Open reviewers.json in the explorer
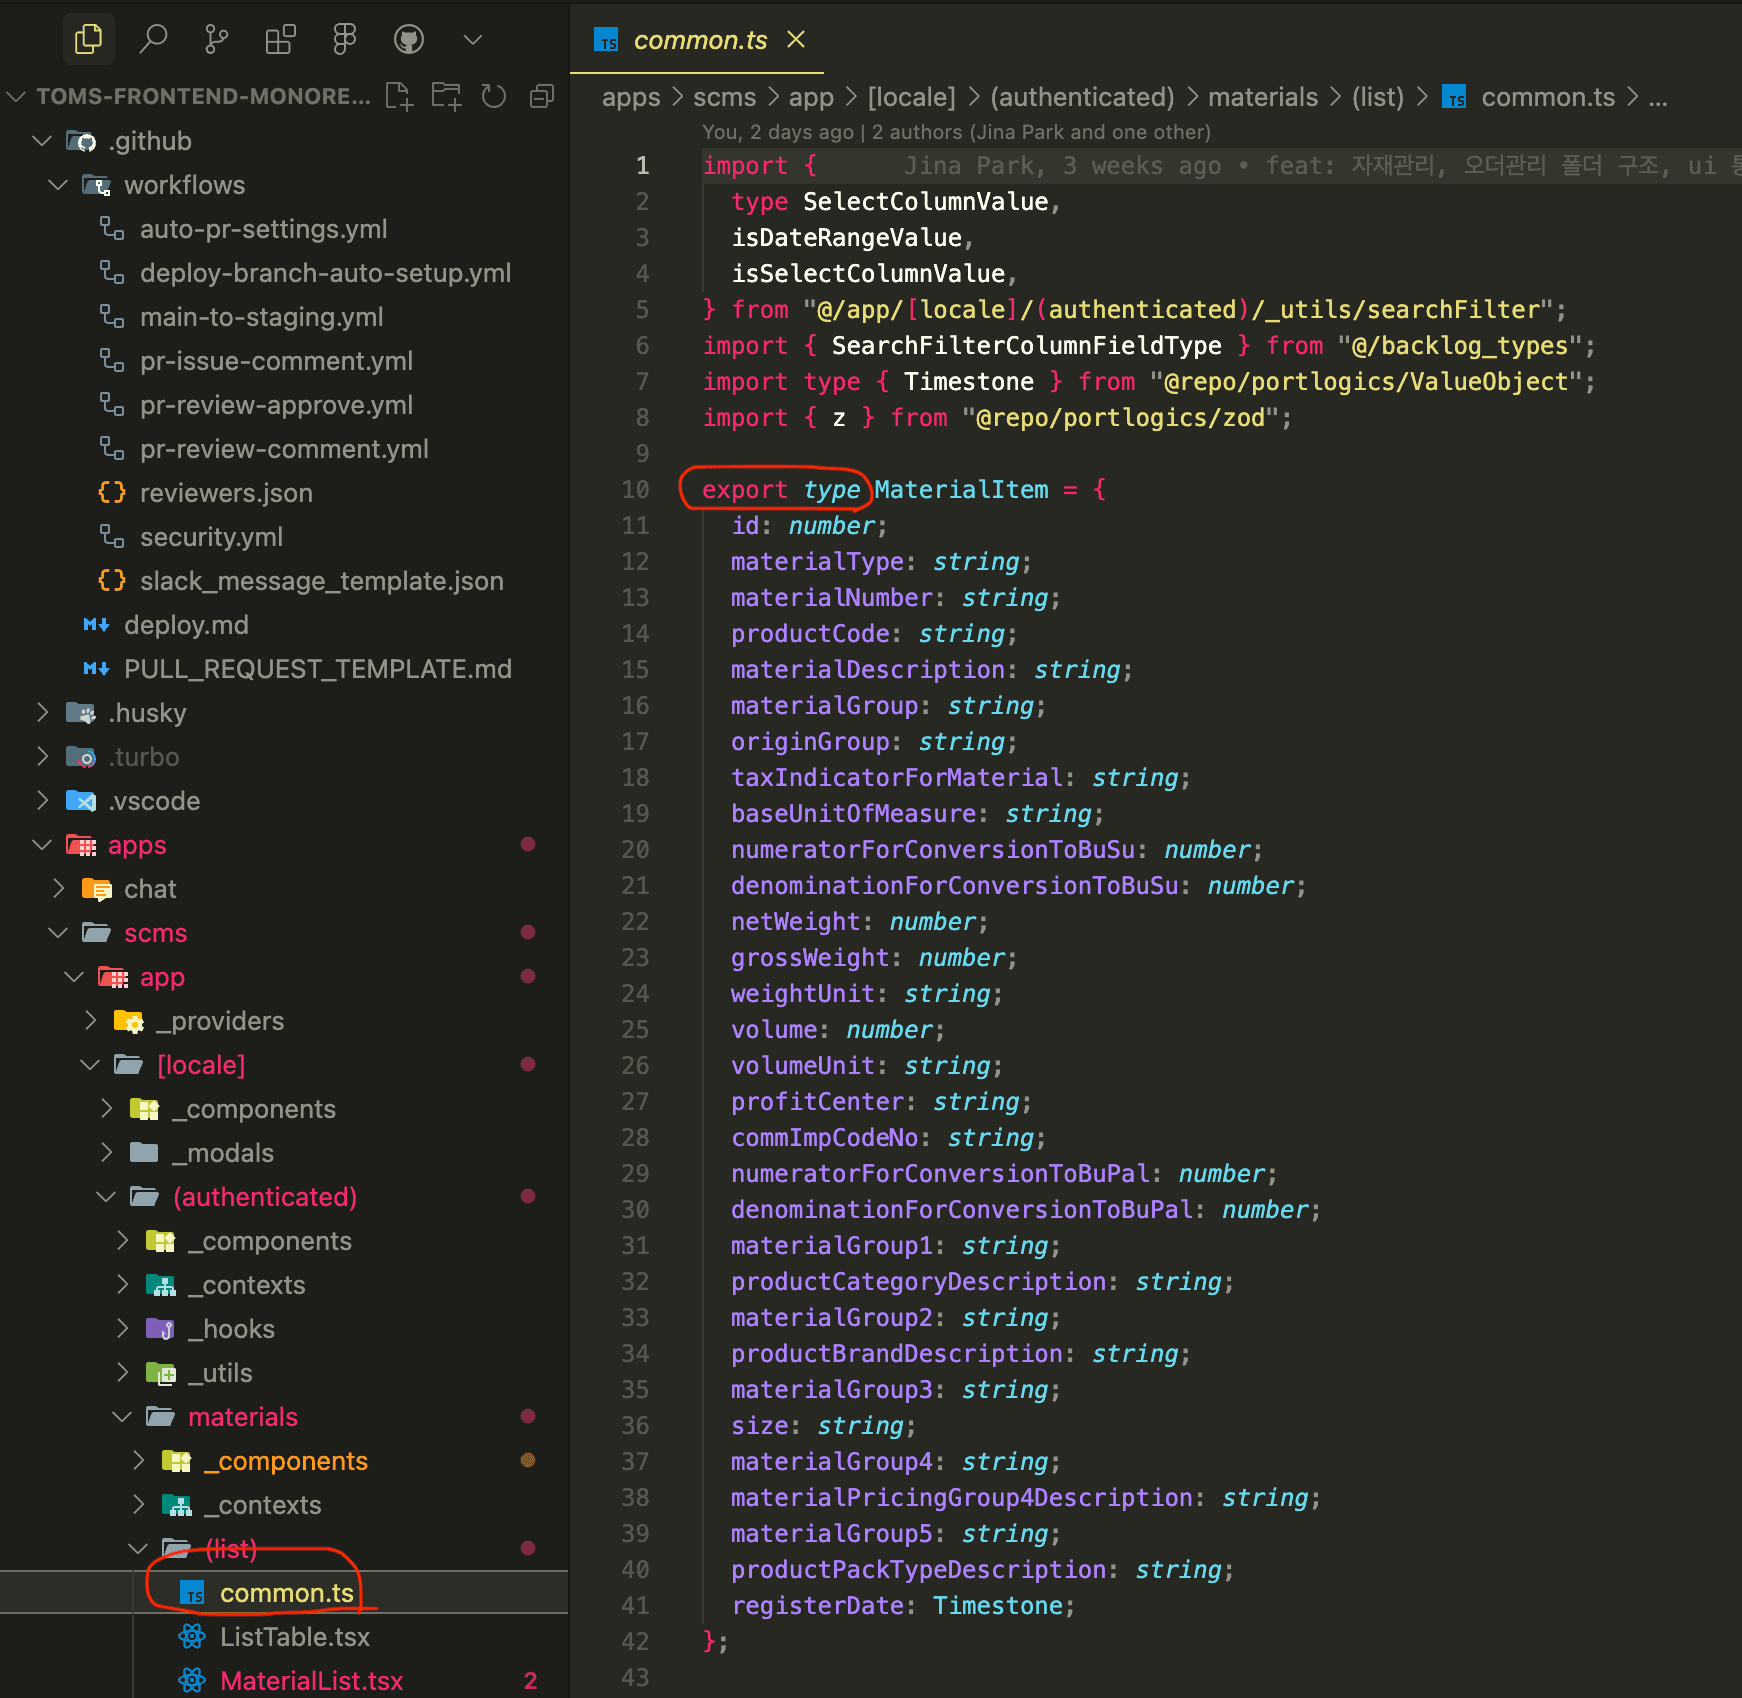This screenshot has width=1742, height=1698. (226, 493)
